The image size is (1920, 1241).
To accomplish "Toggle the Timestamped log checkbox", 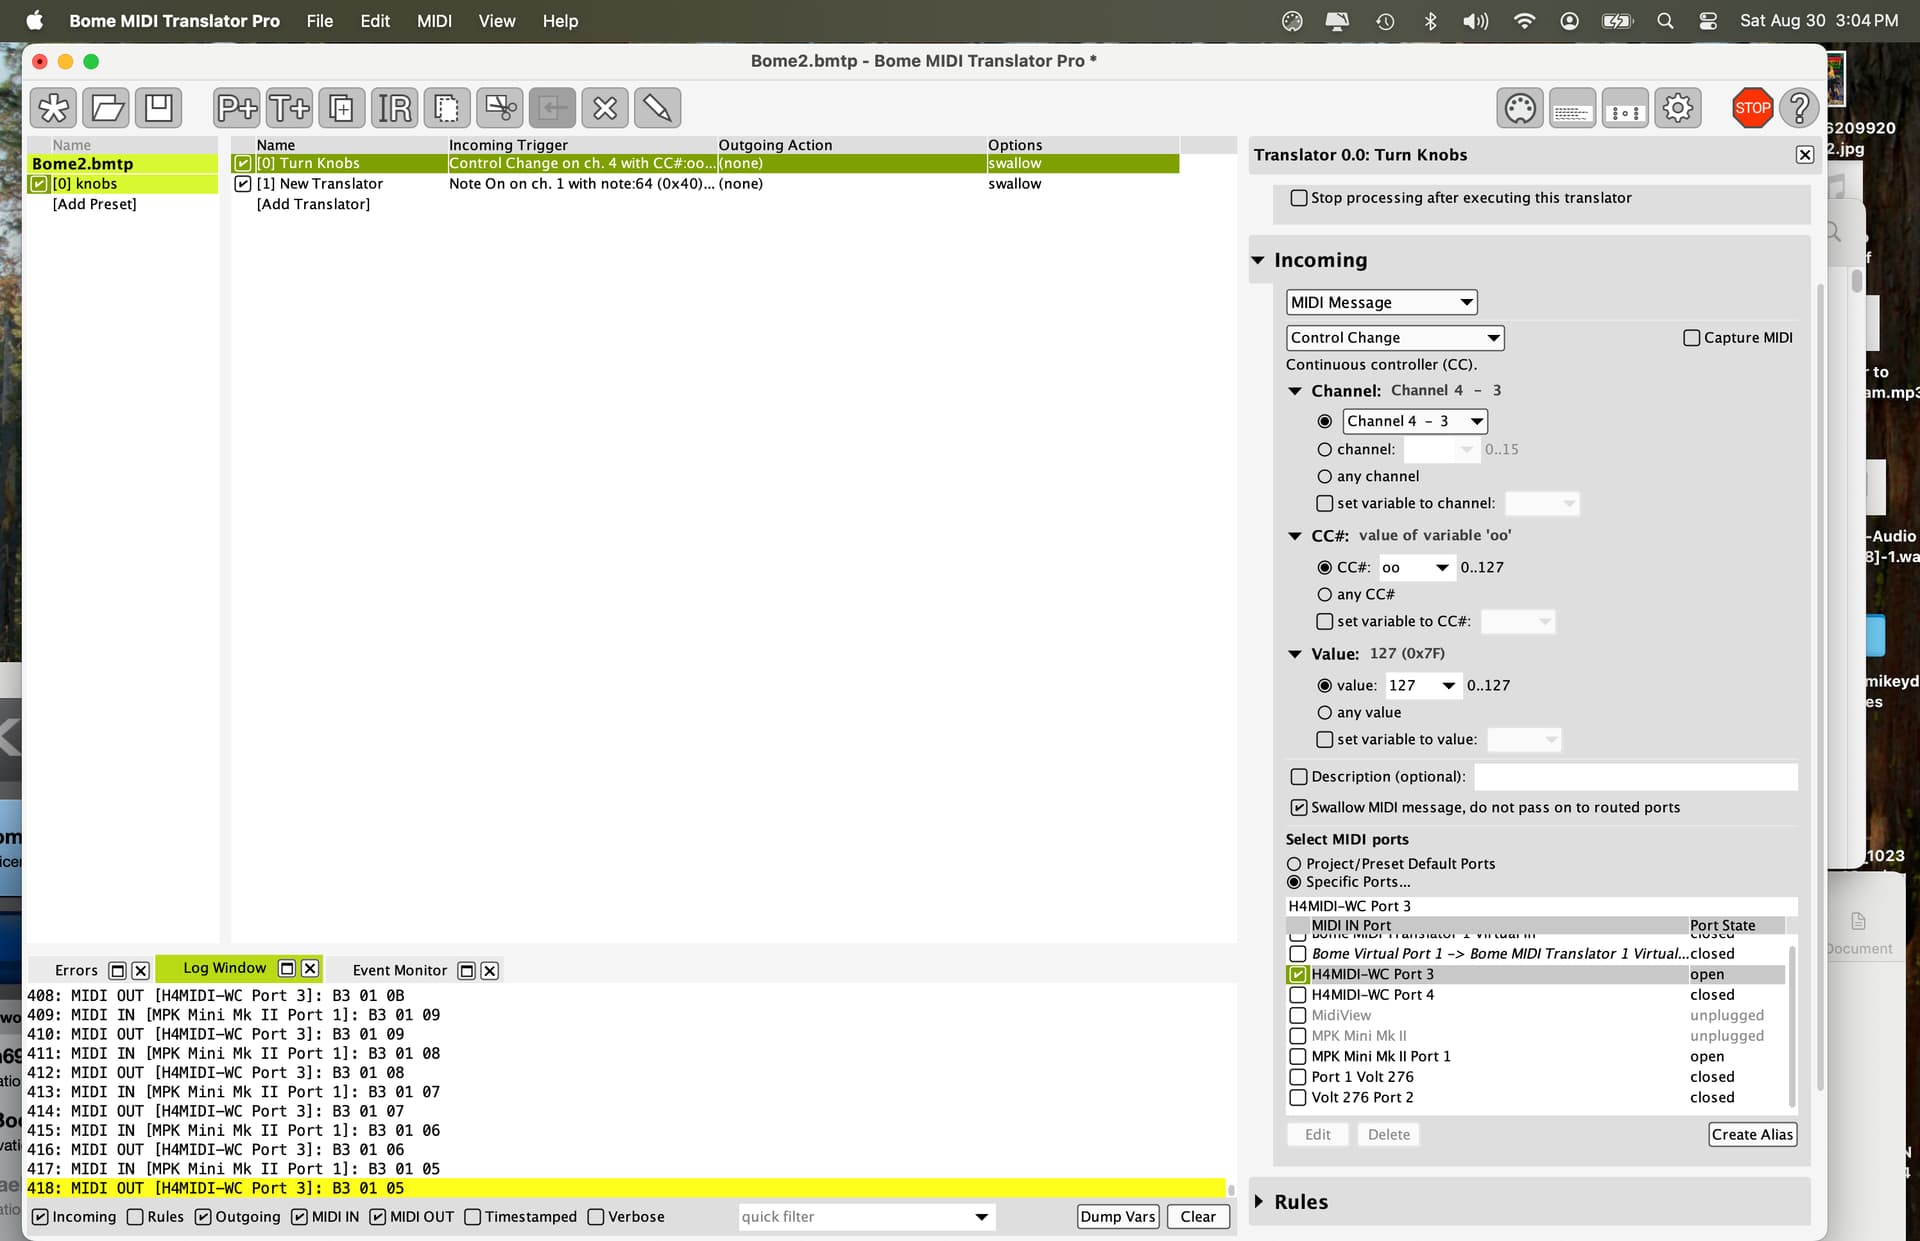I will [473, 1217].
